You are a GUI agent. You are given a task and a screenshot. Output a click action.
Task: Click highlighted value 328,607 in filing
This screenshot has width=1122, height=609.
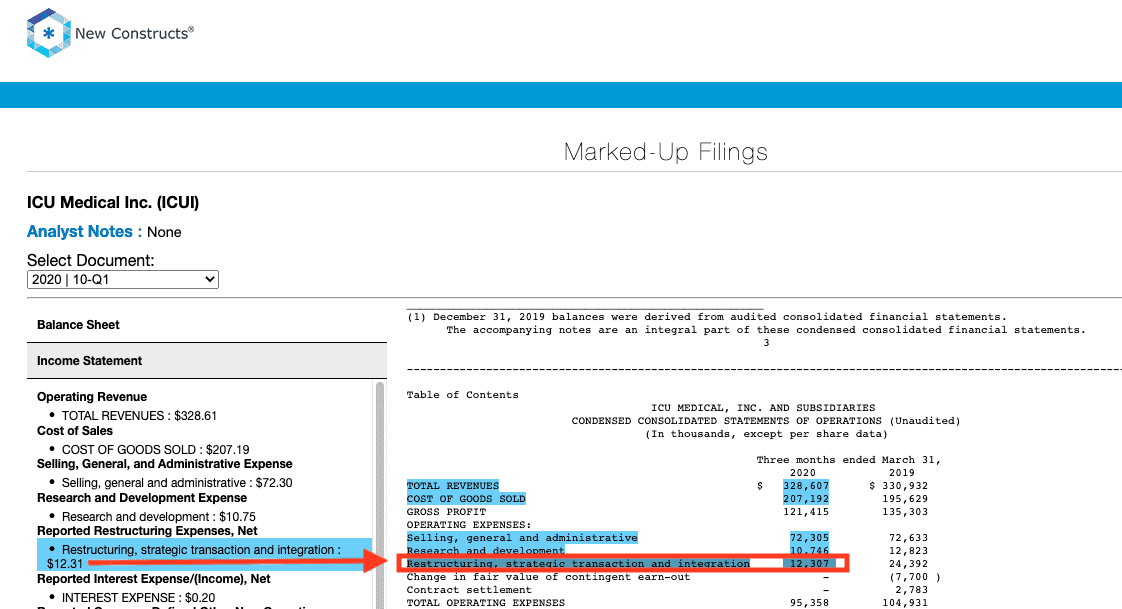(806, 485)
